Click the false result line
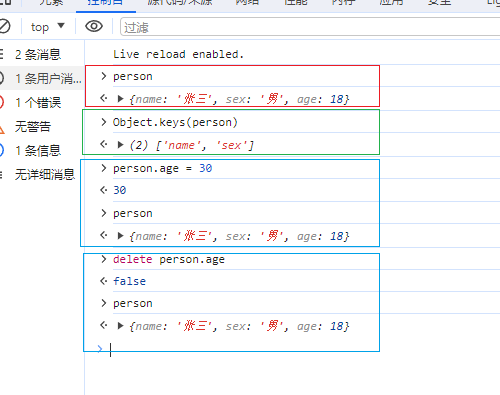Screen dimensions: 500x395 click(129, 281)
